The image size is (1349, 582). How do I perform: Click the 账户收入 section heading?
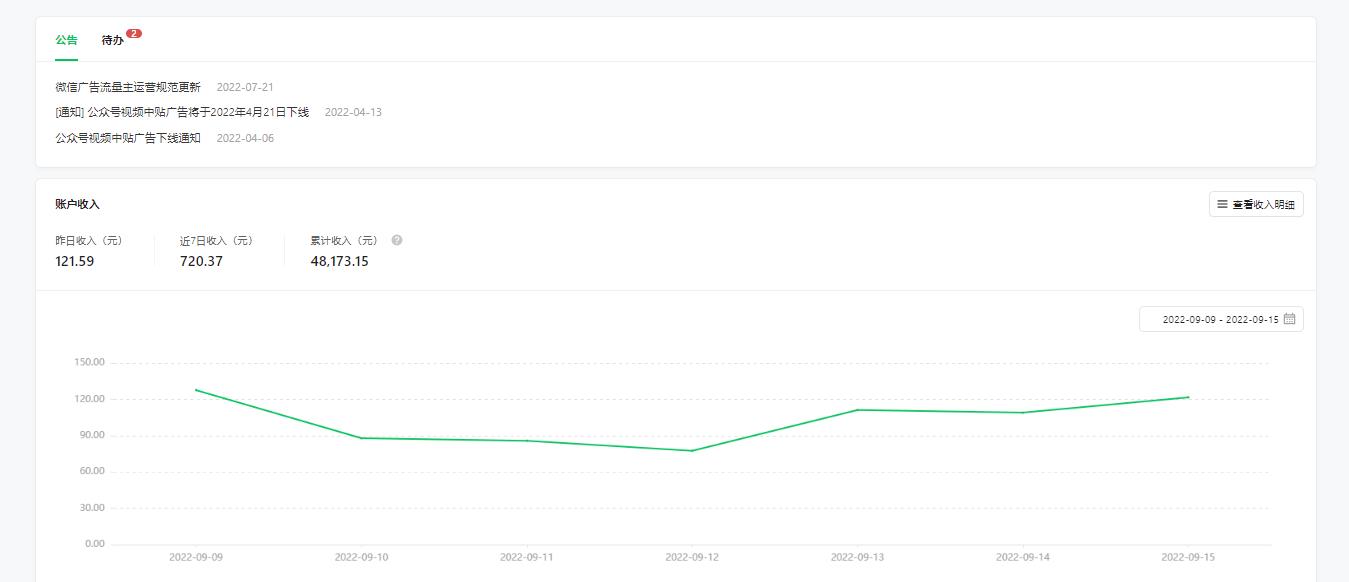pos(78,204)
